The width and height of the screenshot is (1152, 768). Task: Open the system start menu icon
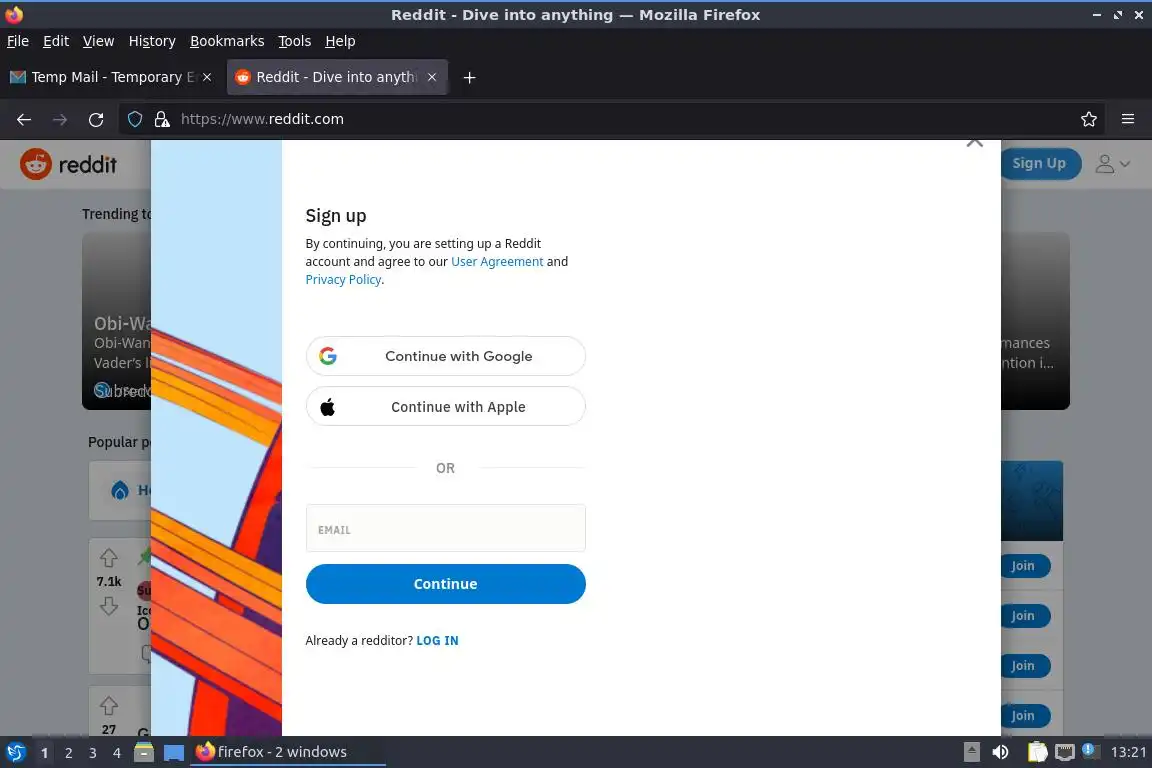pos(15,752)
